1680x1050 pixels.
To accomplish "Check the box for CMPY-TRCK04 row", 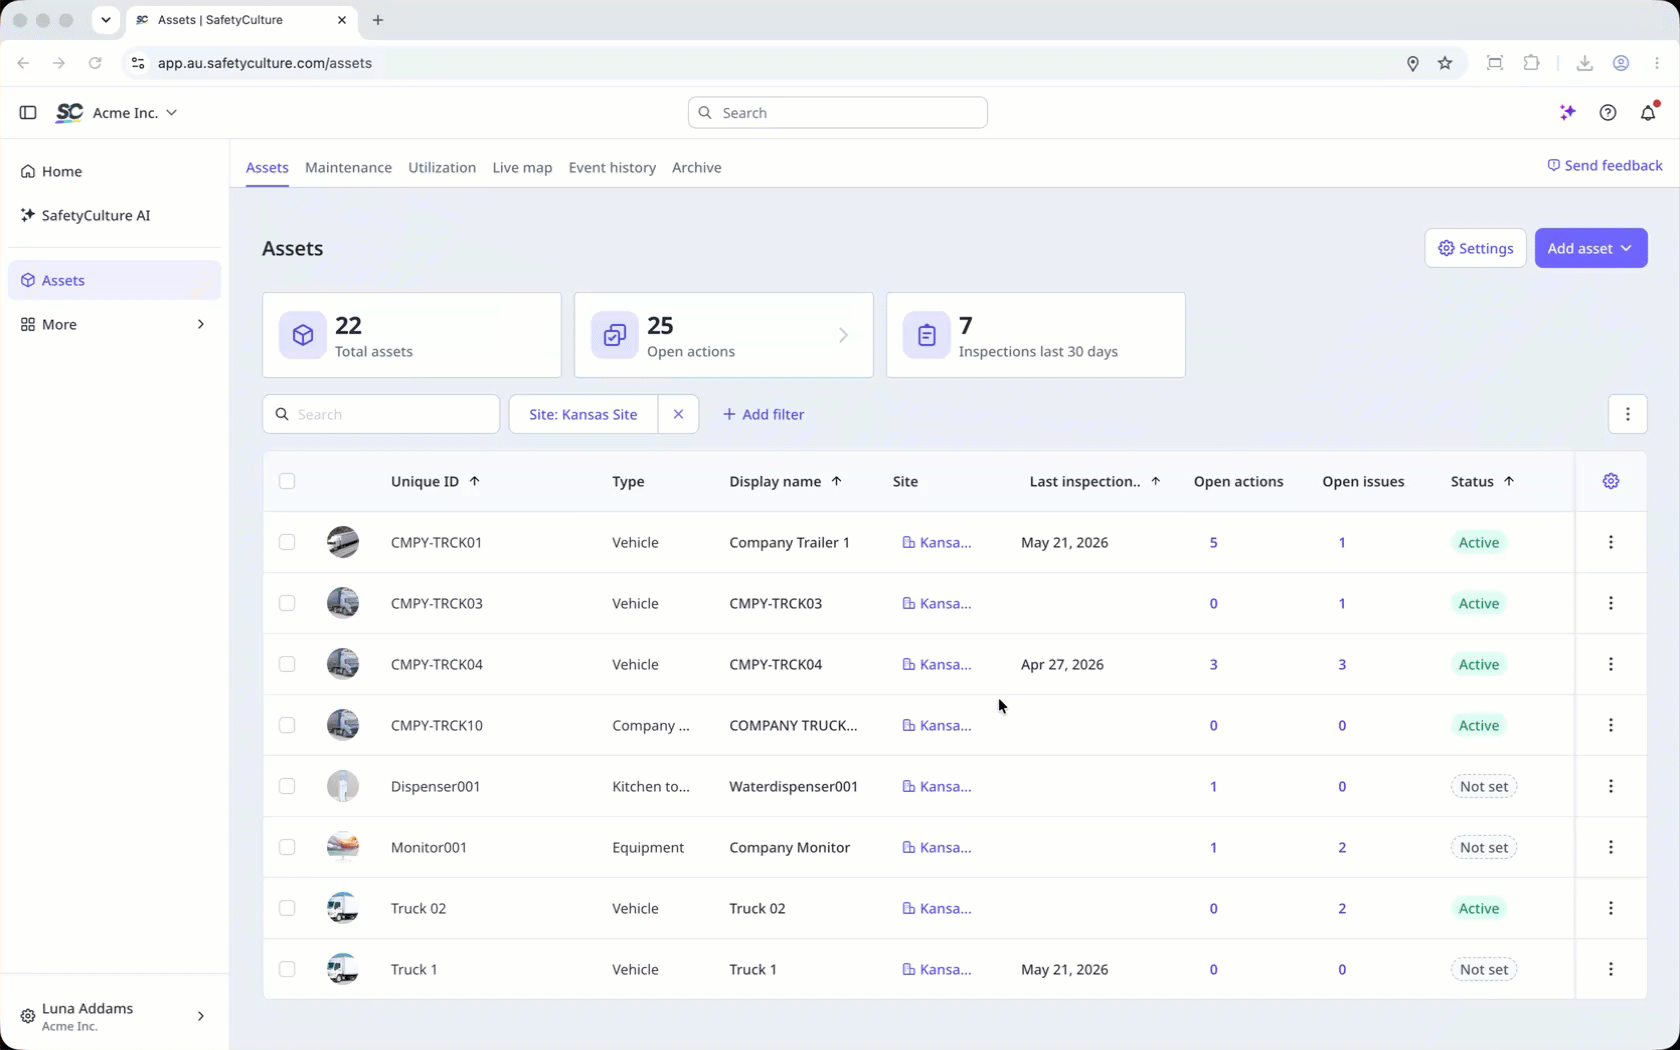I will (287, 664).
